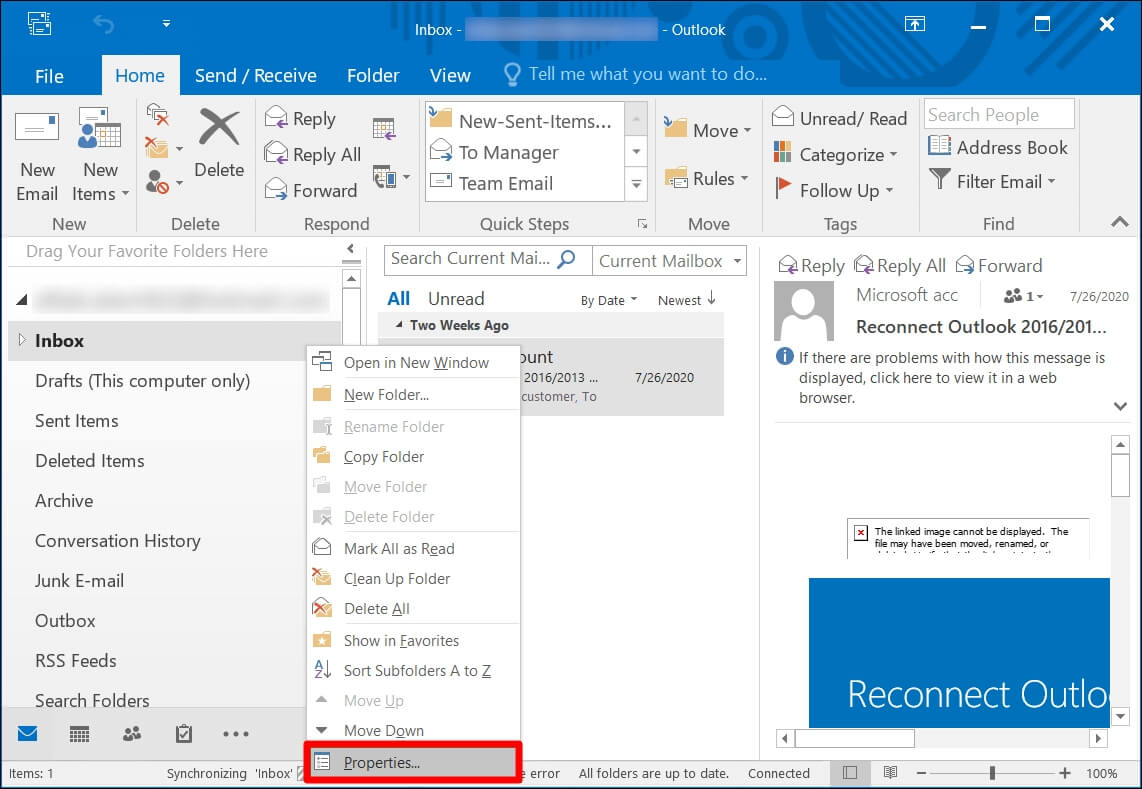The width and height of the screenshot is (1142, 789).
Task: Click the Search People field
Action: (x=999, y=114)
